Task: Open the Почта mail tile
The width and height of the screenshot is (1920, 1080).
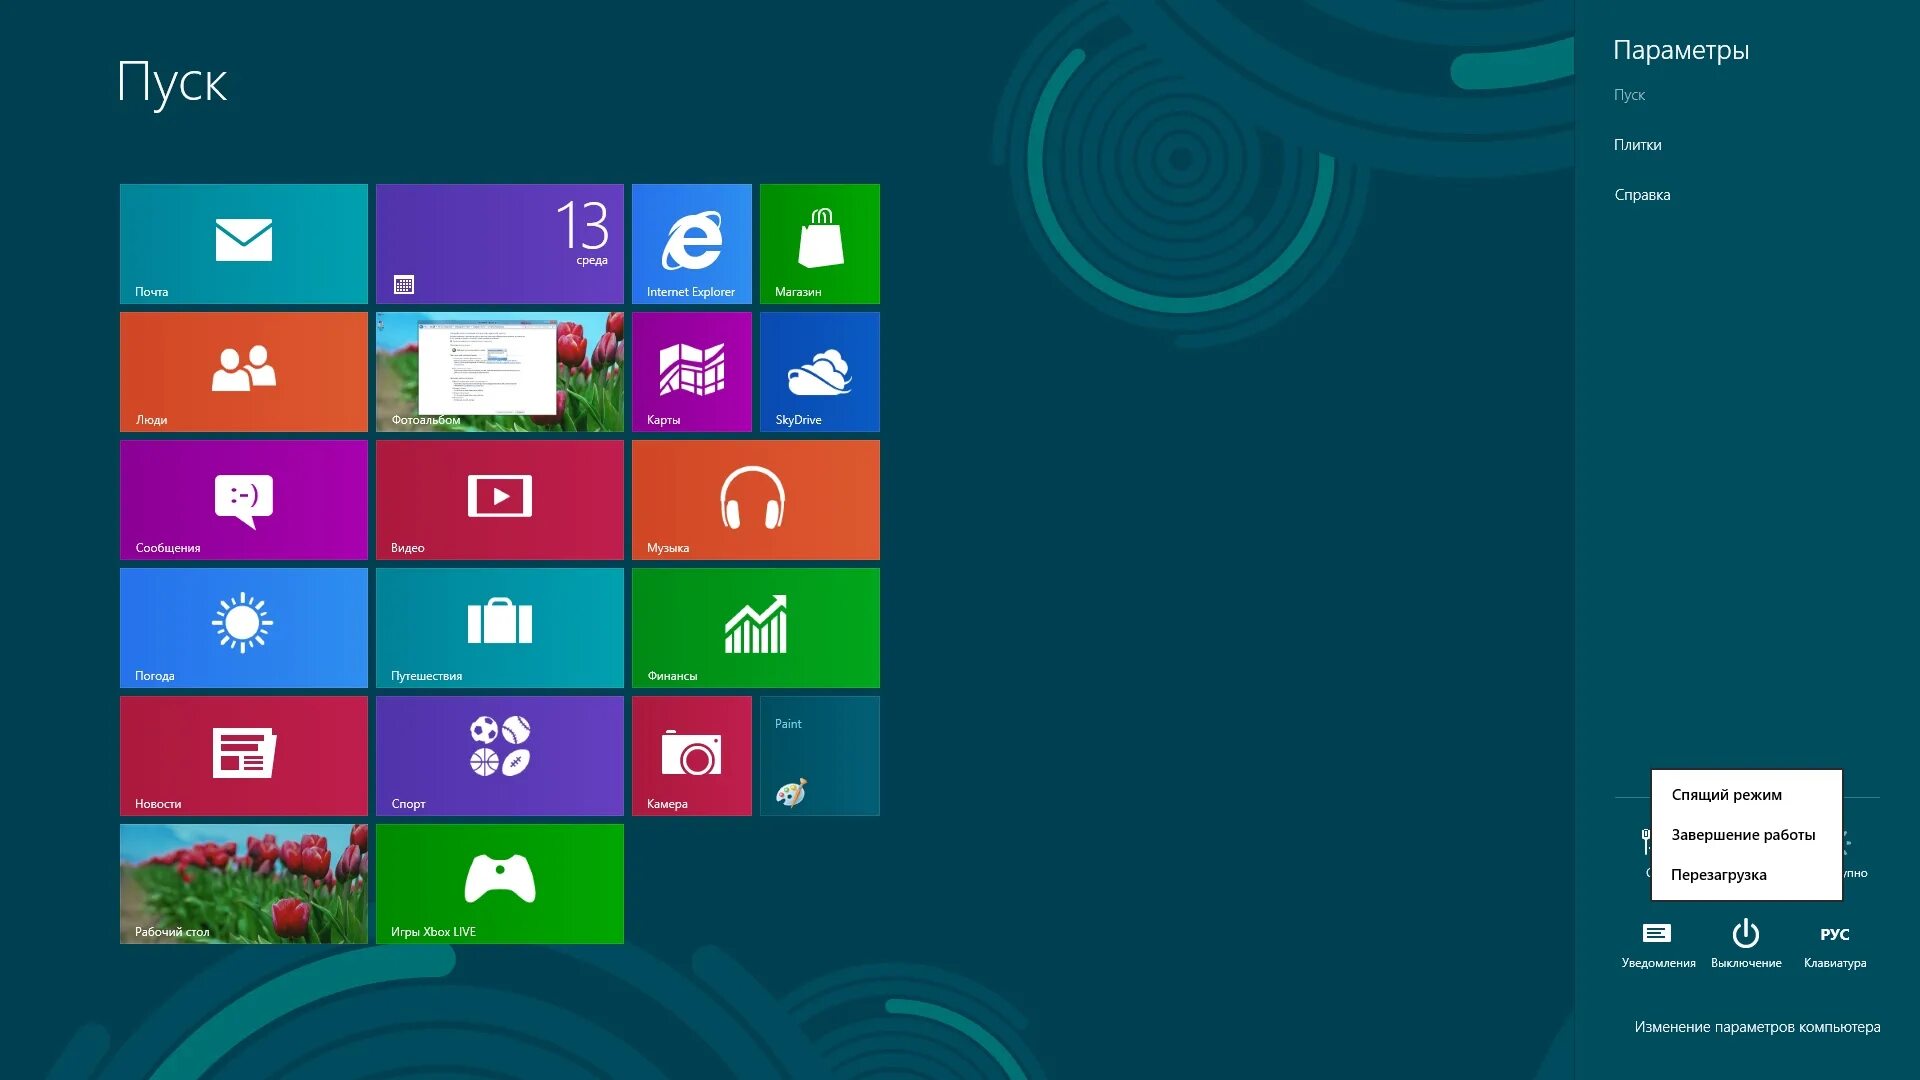Action: coord(243,243)
